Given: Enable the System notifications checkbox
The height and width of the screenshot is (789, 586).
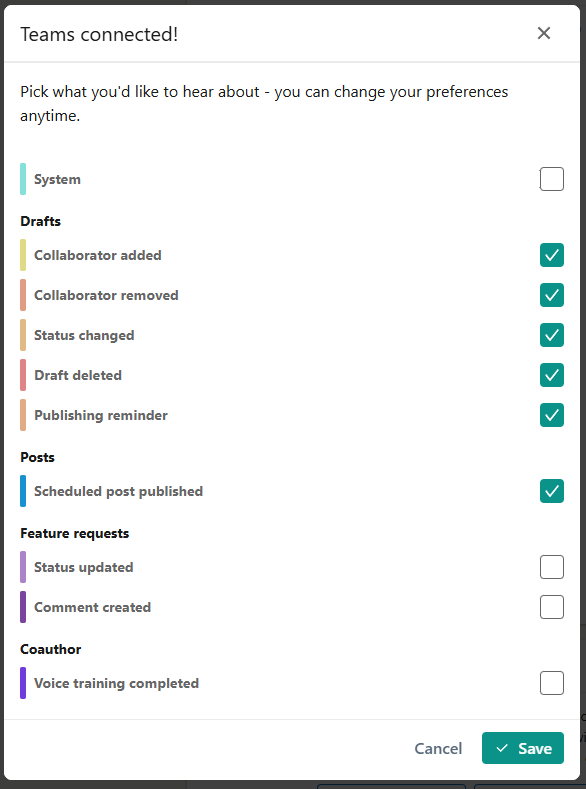Looking at the screenshot, I should click(552, 179).
